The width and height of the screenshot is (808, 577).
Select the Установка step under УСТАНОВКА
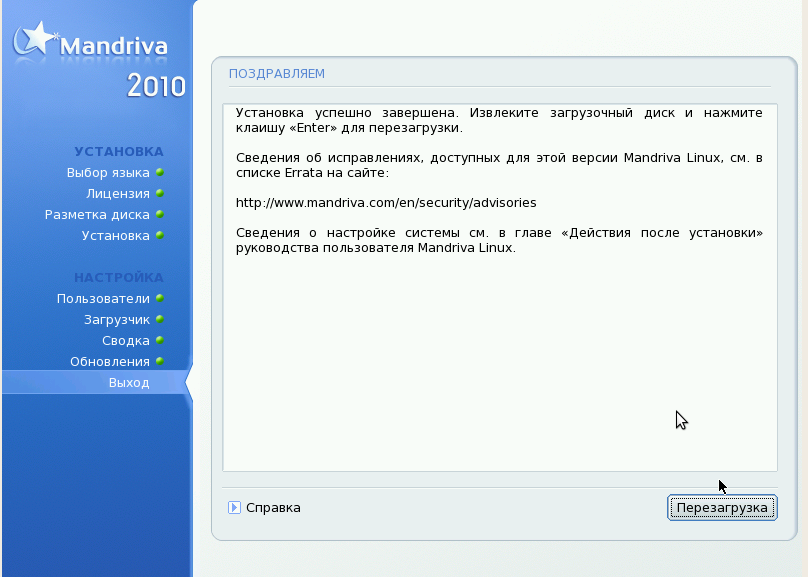[x=115, y=235]
